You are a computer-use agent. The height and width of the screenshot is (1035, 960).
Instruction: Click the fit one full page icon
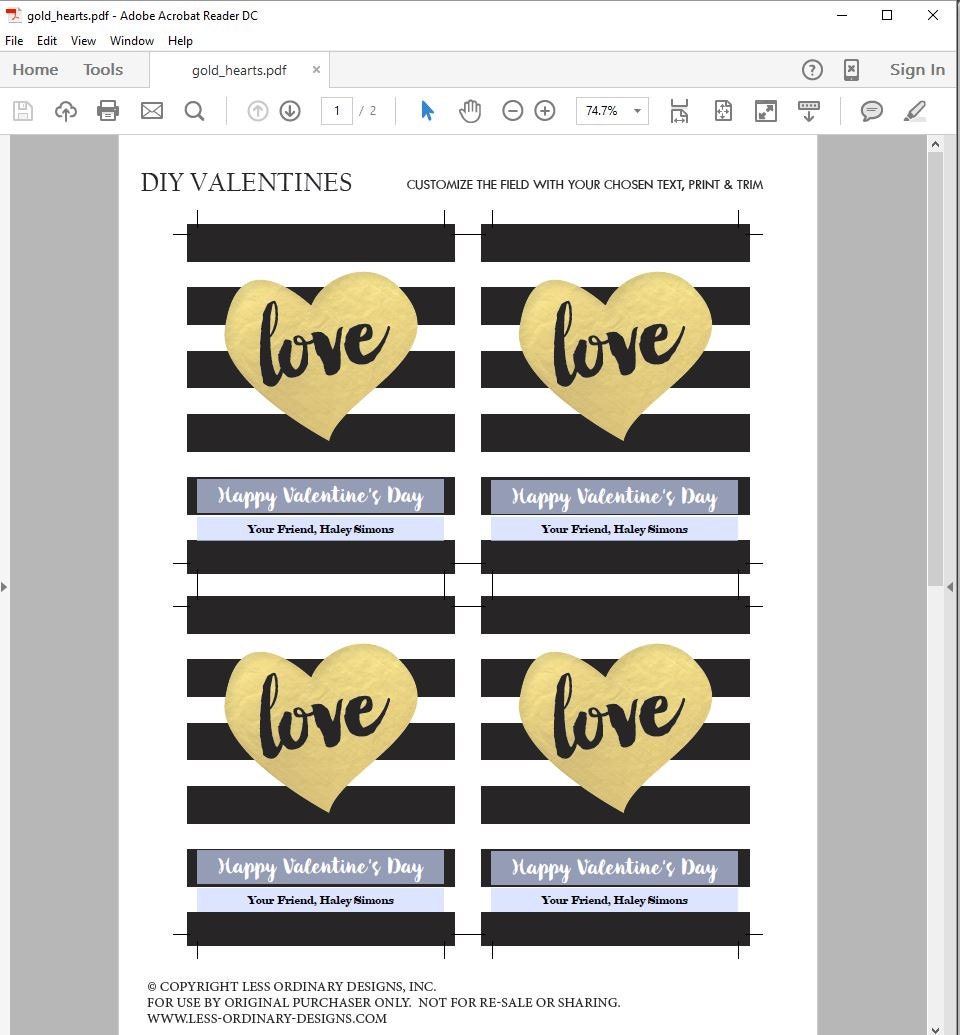click(723, 111)
